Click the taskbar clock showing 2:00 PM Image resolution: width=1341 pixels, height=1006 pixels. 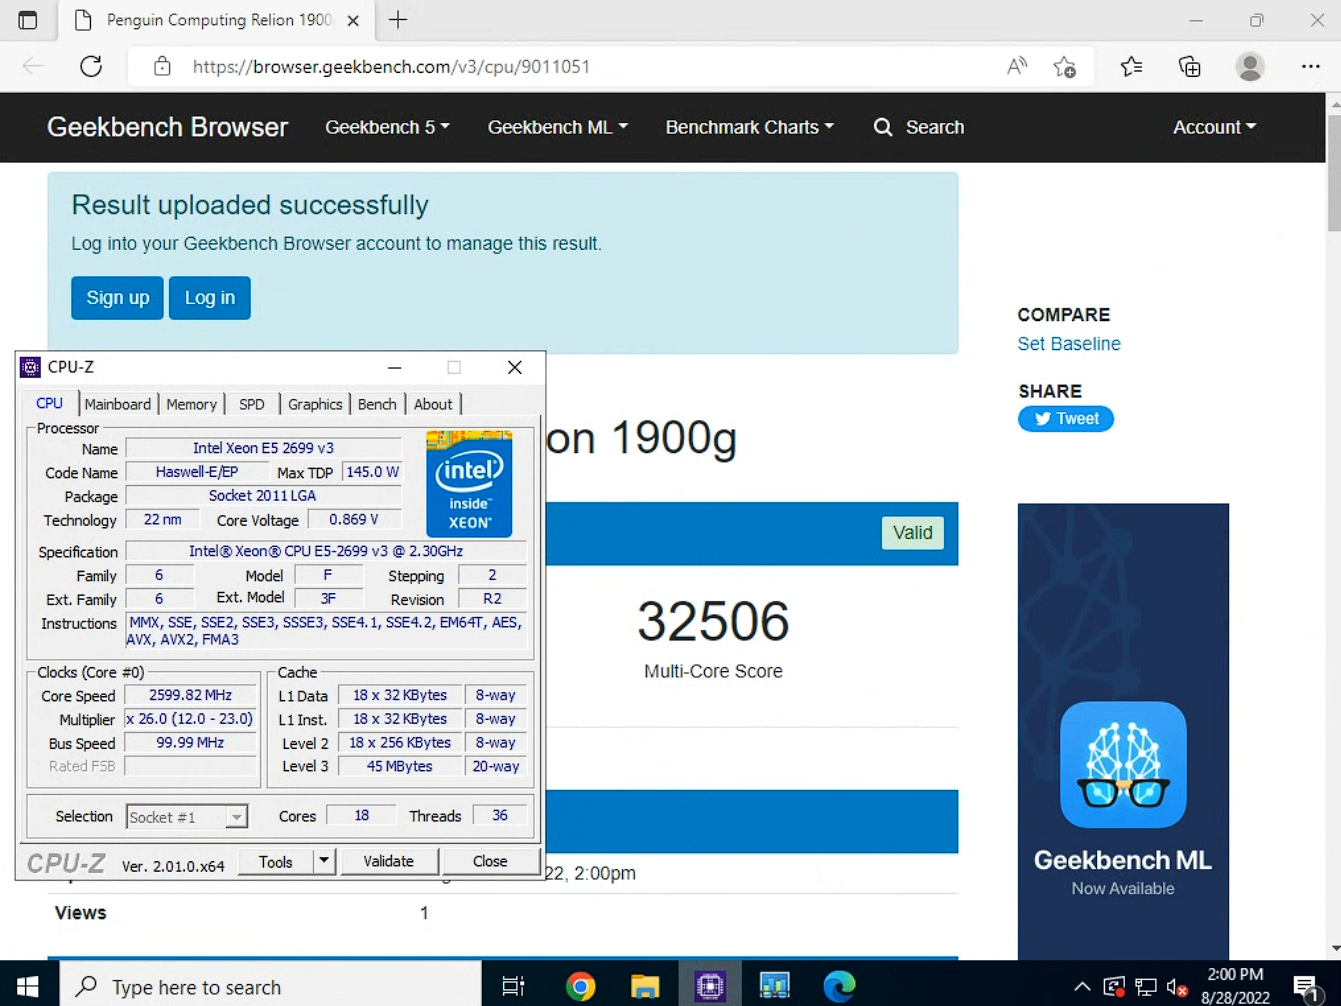(x=1235, y=974)
